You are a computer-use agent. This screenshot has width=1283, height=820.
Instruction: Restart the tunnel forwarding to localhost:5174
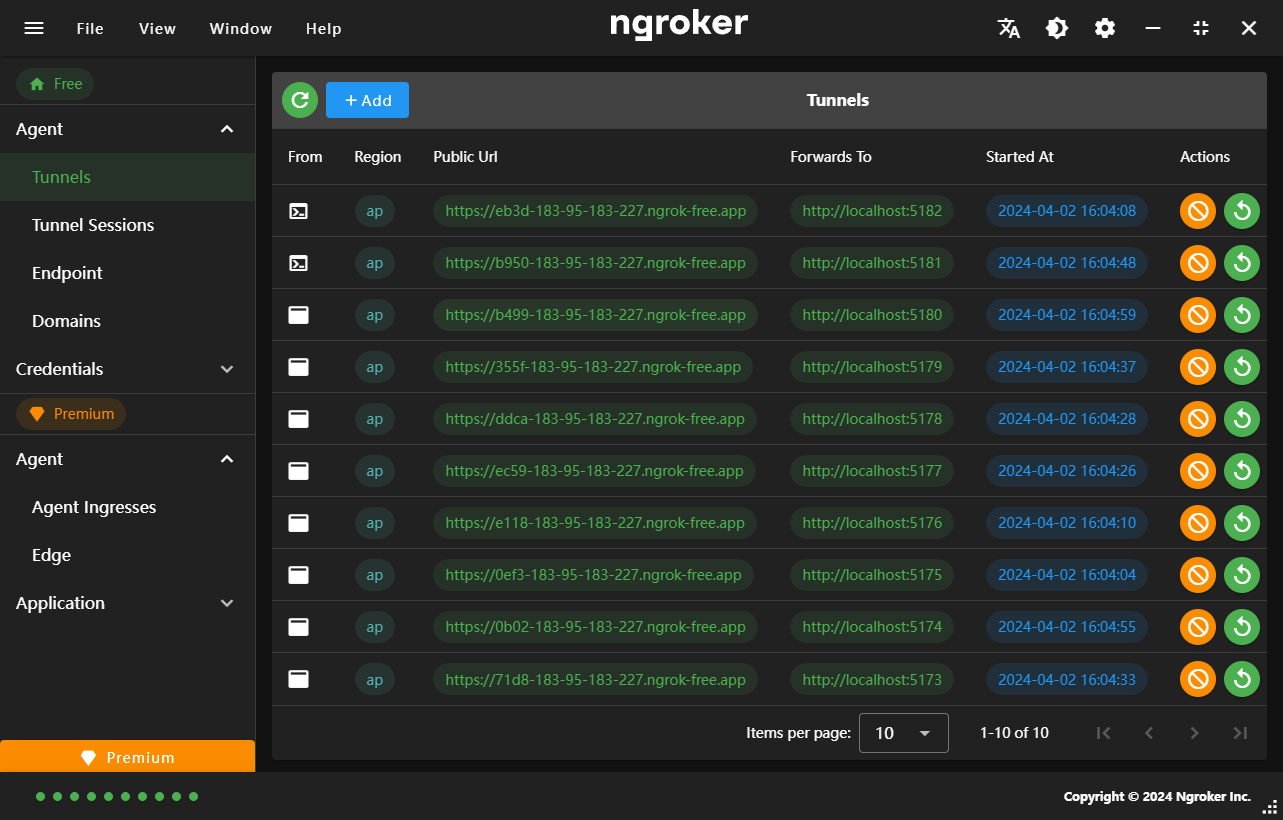pyautogui.click(x=1242, y=627)
